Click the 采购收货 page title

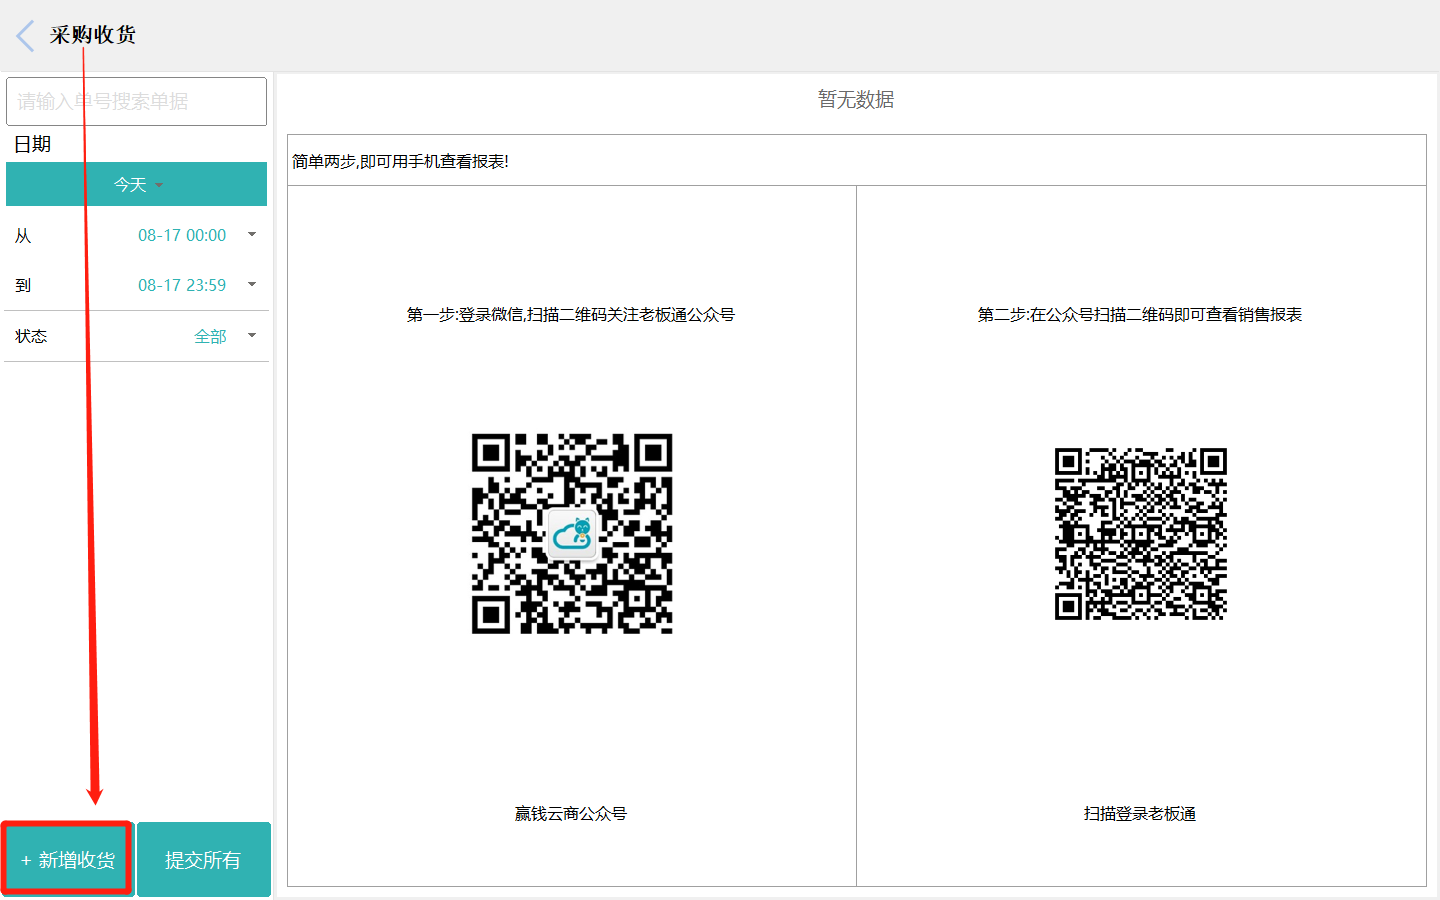tap(93, 35)
